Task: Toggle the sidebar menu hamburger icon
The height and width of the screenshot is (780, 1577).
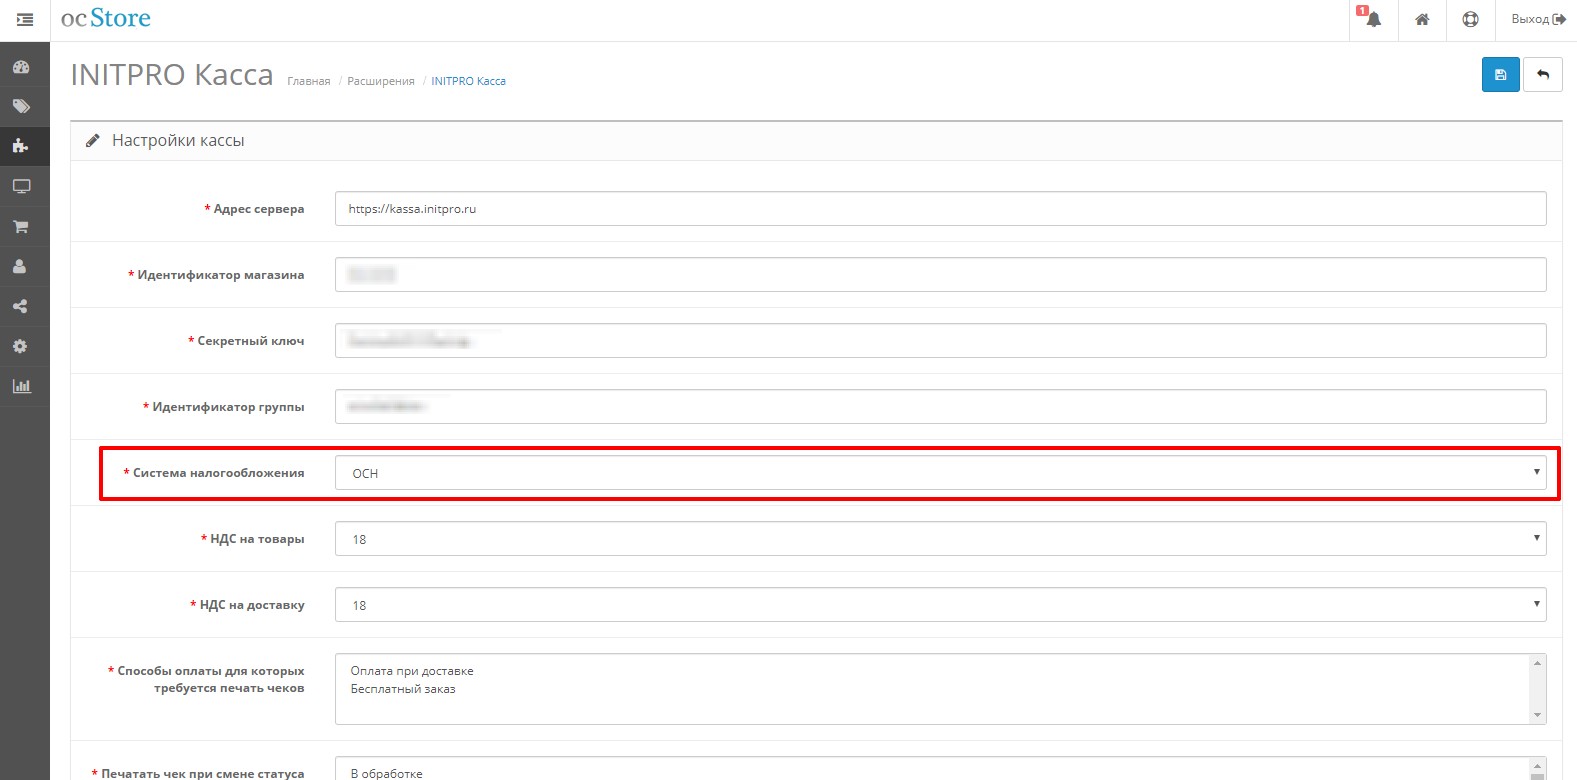Action: (25, 19)
